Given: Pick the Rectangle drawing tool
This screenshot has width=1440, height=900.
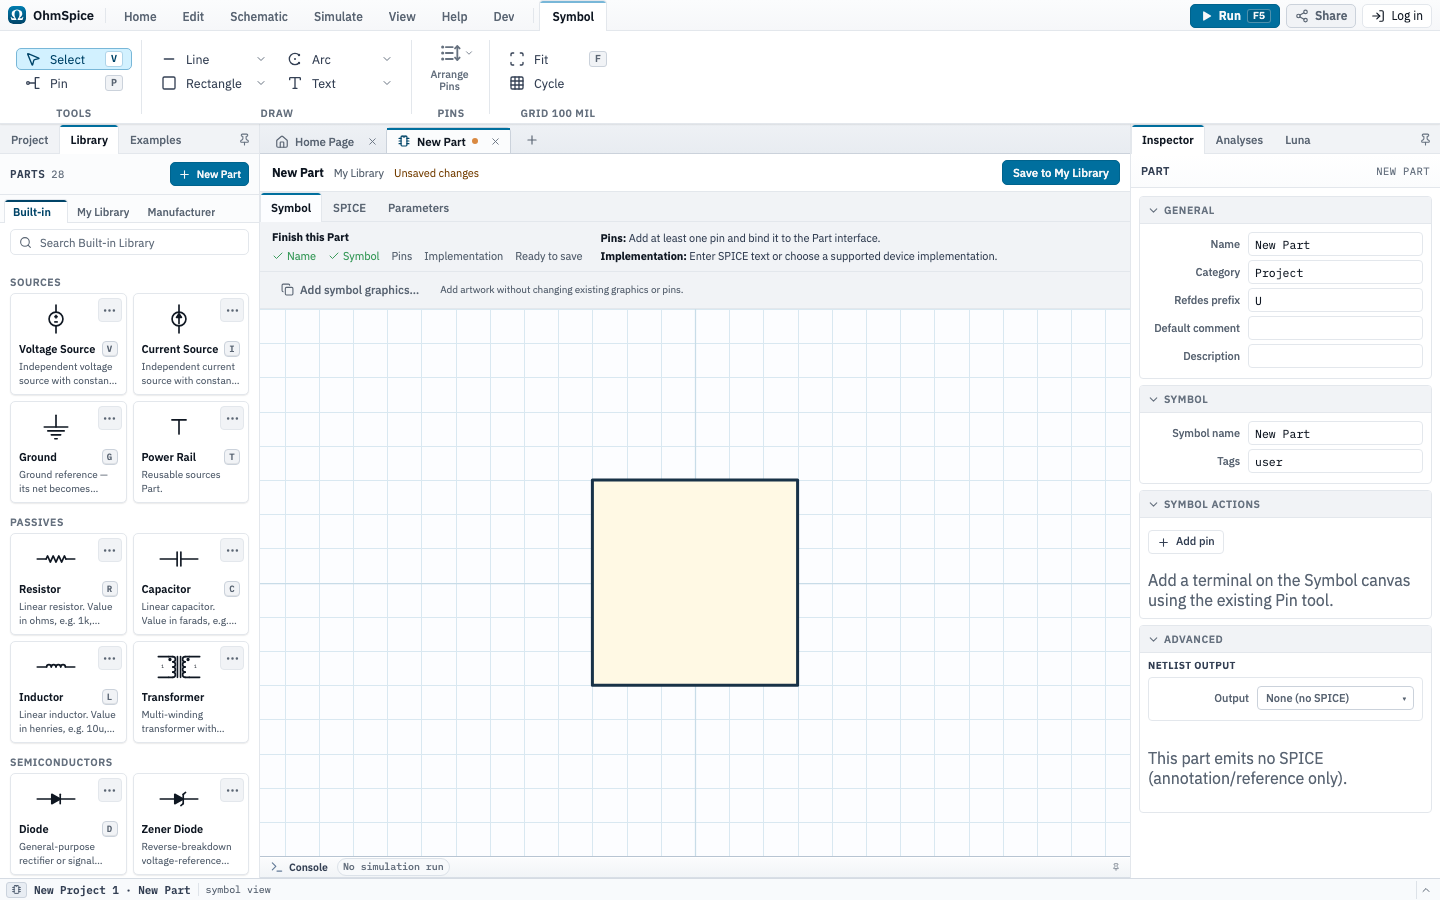Looking at the screenshot, I should 204,84.
